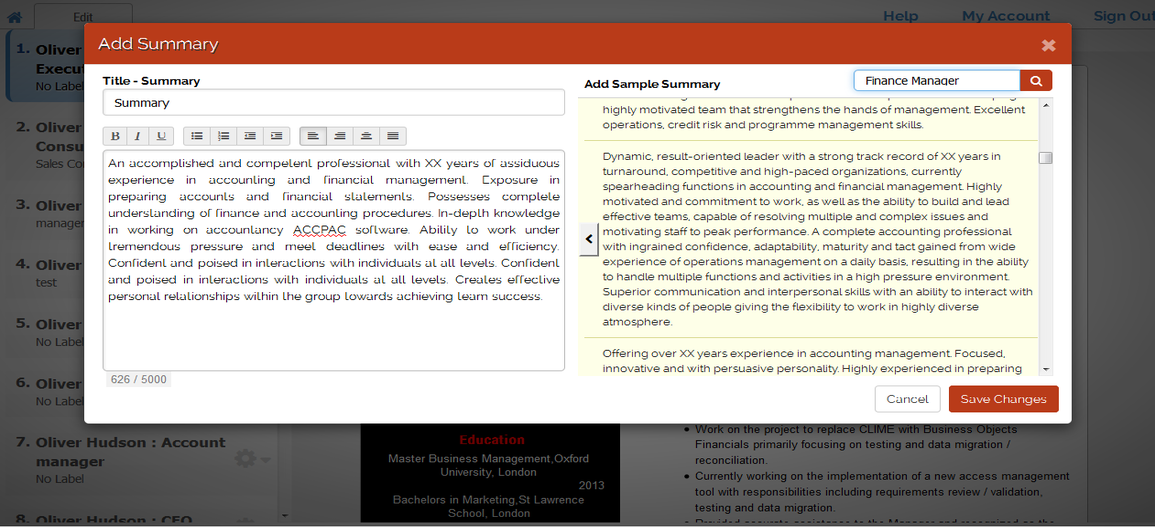The height and width of the screenshot is (528, 1155).
Task: Open the Help menu
Action: coord(900,16)
